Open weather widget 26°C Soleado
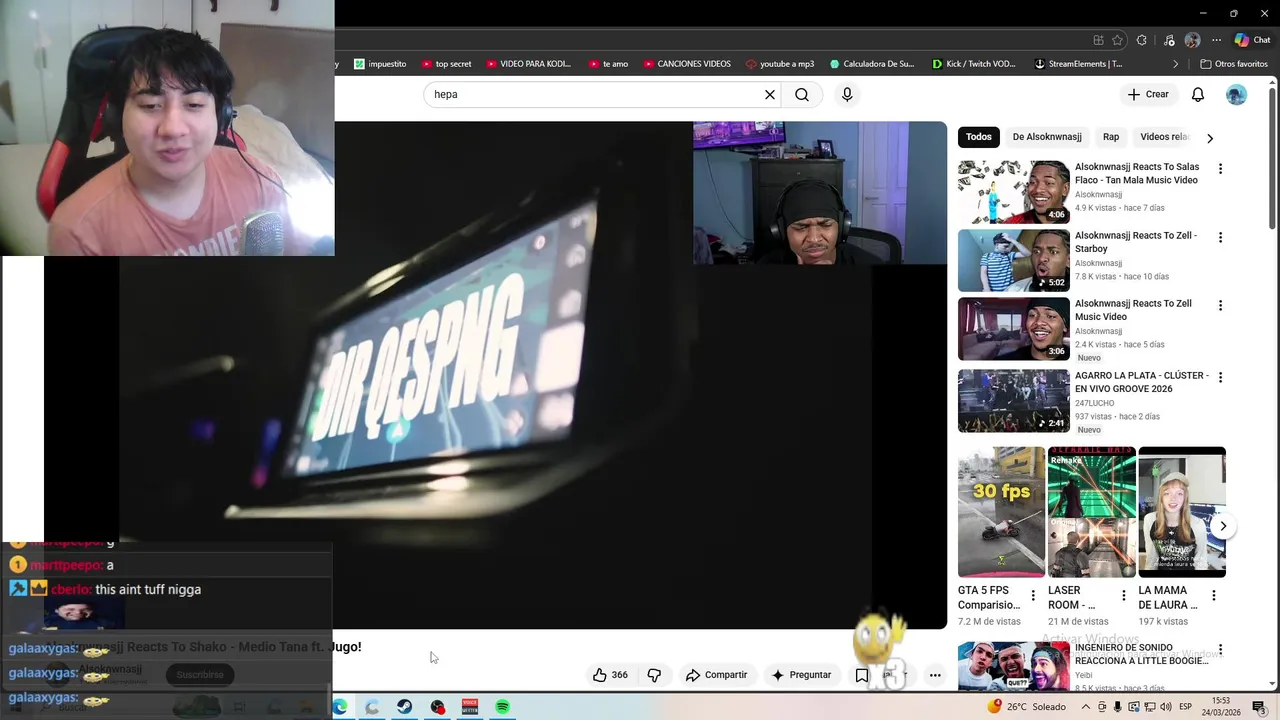 (x=1026, y=707)
